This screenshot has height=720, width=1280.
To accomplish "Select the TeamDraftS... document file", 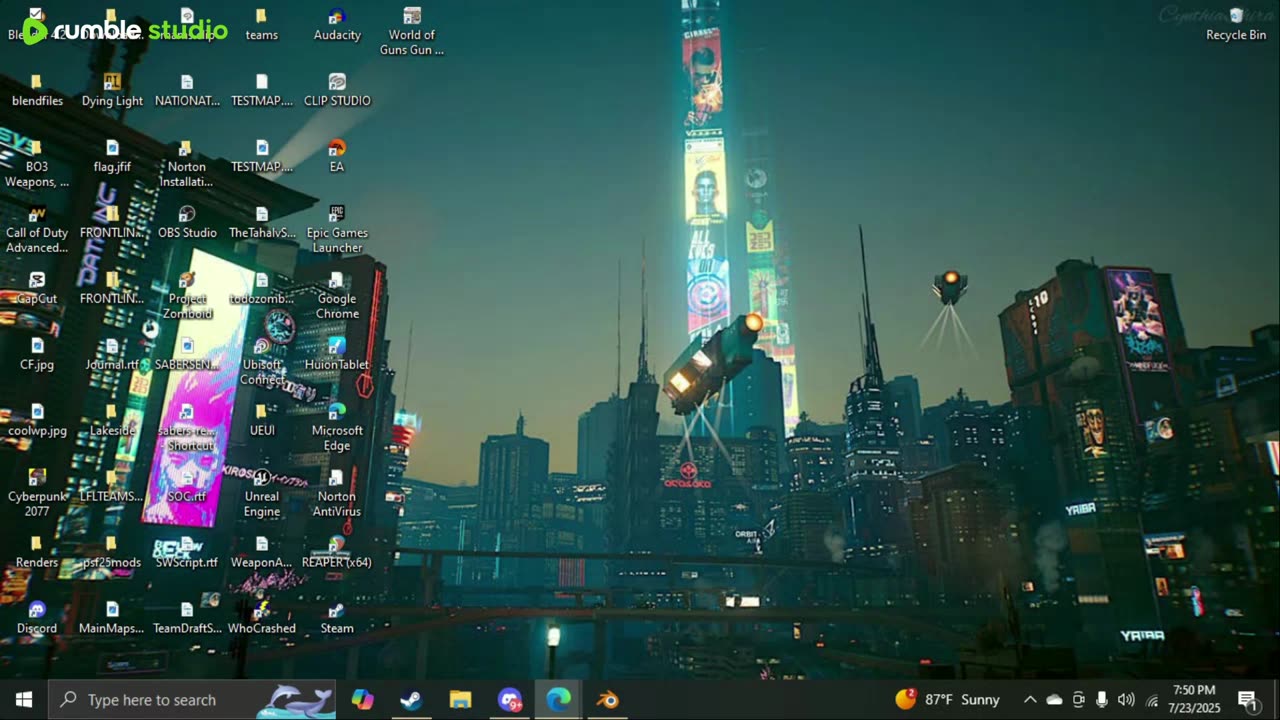I will 187,618.
